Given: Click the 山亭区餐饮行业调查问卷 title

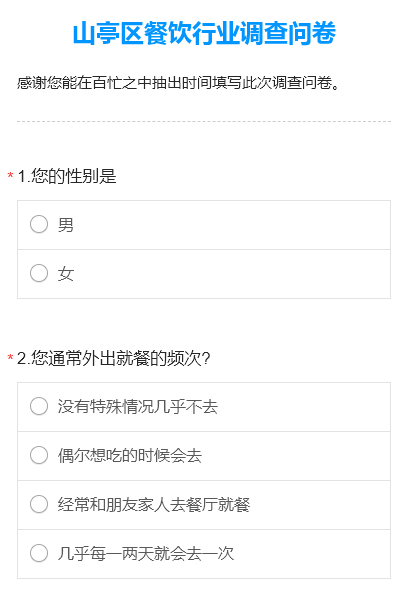Looking at the screenshot, I should [204, 33].
